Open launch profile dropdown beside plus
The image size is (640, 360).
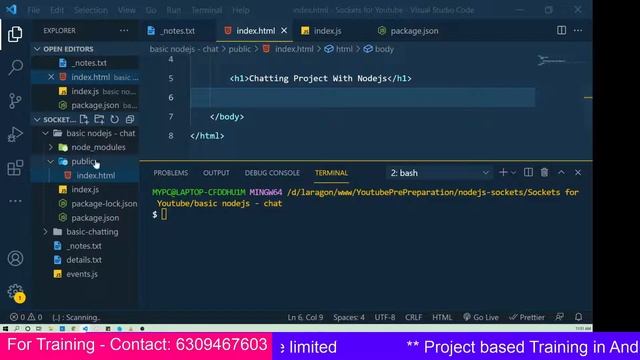(513, 173)
